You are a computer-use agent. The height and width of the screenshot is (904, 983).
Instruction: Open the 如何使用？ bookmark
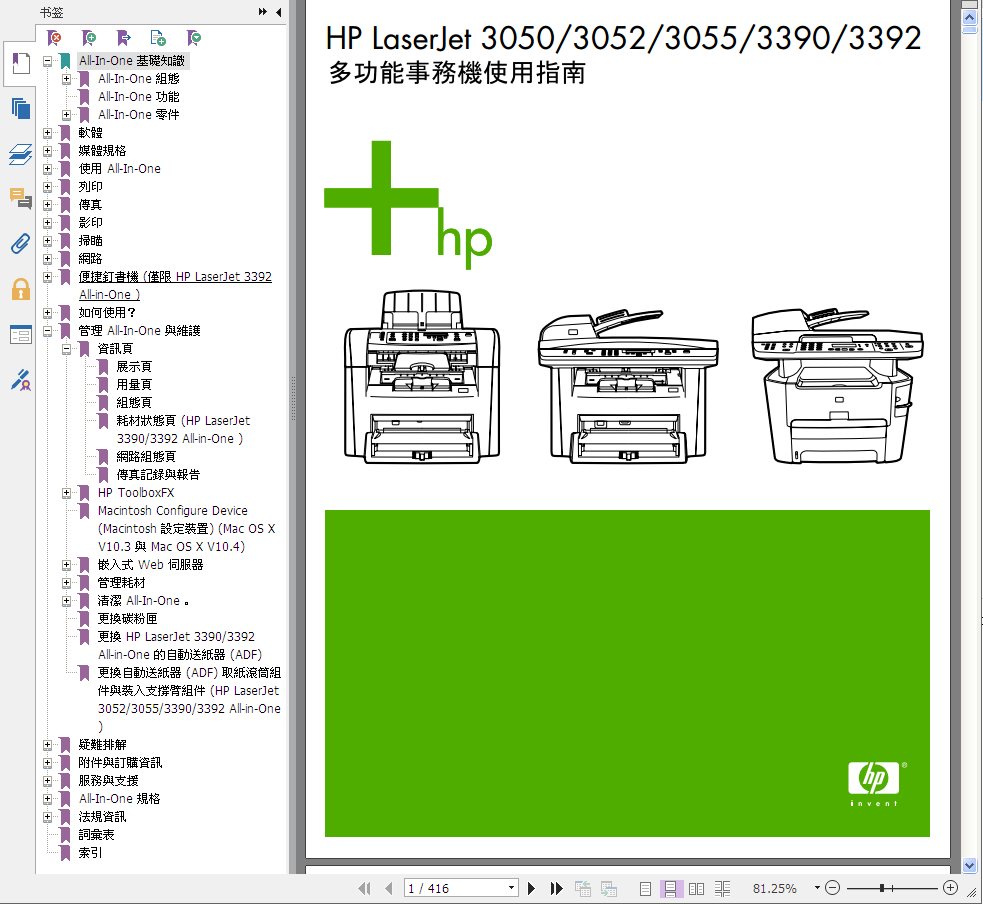(x=107, y=313)
